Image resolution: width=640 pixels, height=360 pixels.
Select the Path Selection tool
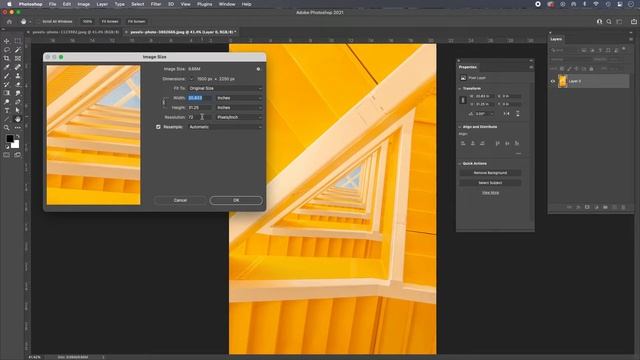click(x=18, y=111)
